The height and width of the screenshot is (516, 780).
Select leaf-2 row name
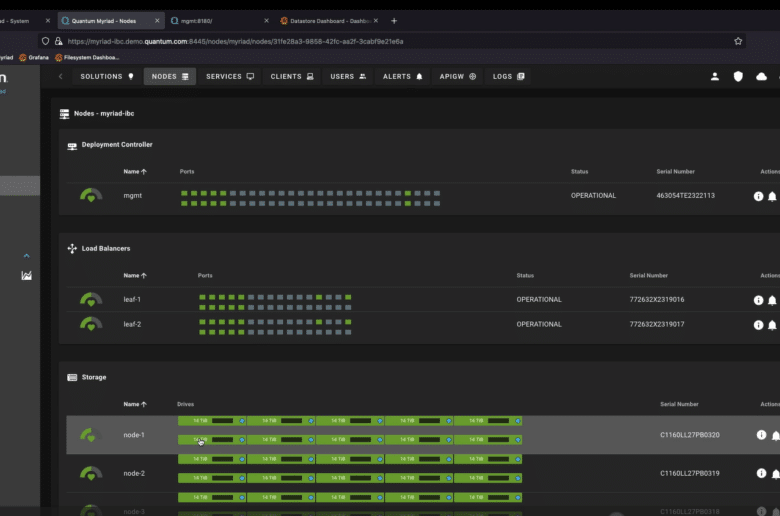(x=132, y=324)
